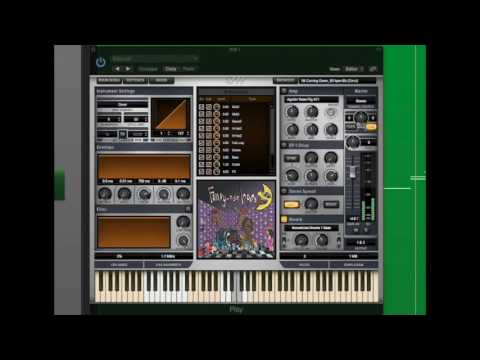Image resolution: width=480 pixels, height=360 pixels.
Task: Toggle the Filter section on/off button
Action: pyautogui.click(x=188, y=209)
